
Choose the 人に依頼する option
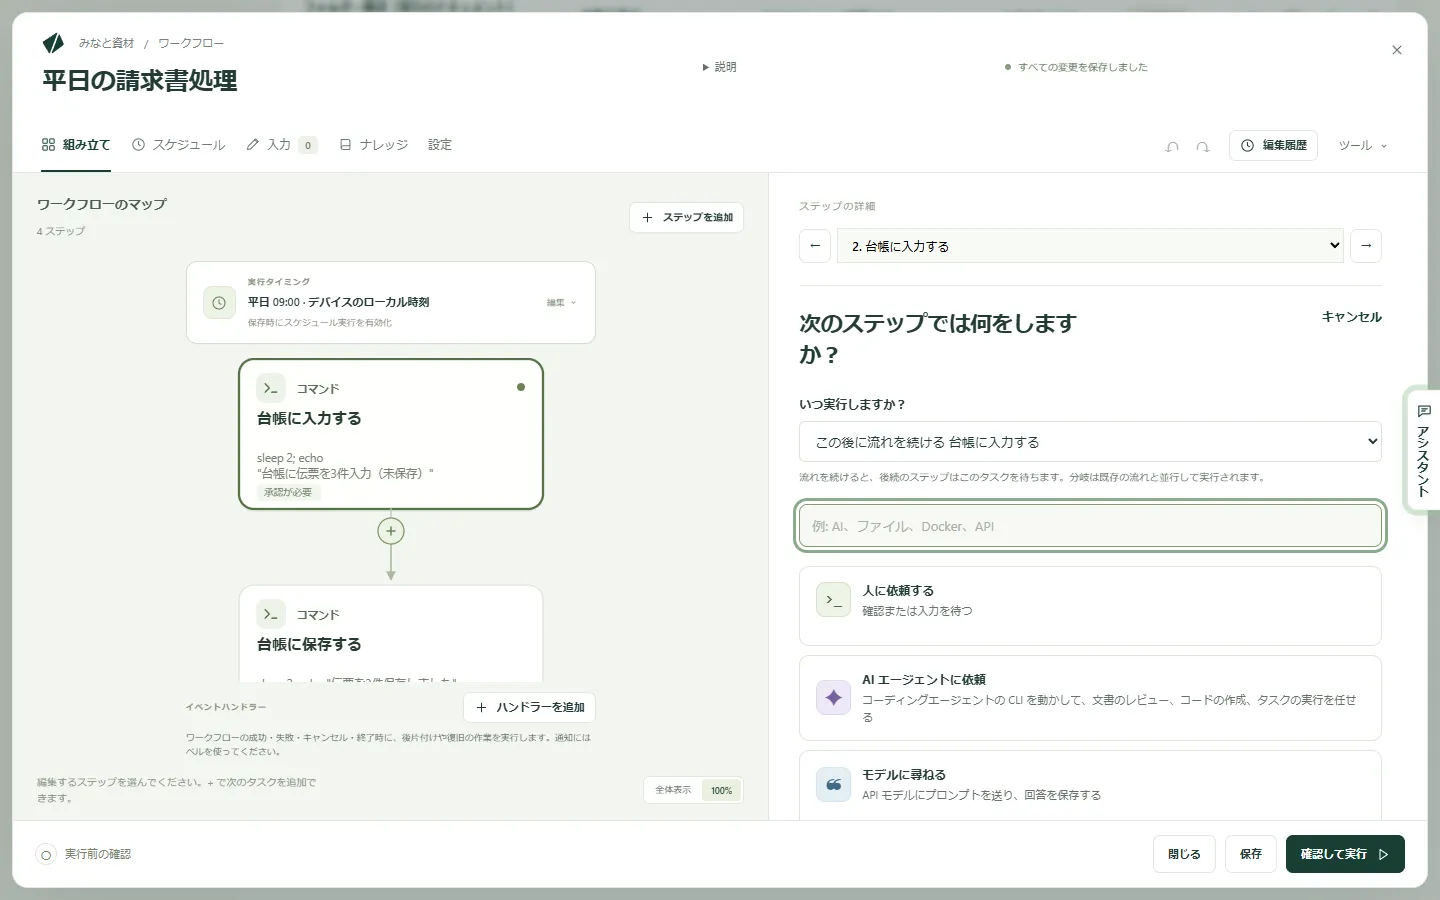coord(1090,606)
